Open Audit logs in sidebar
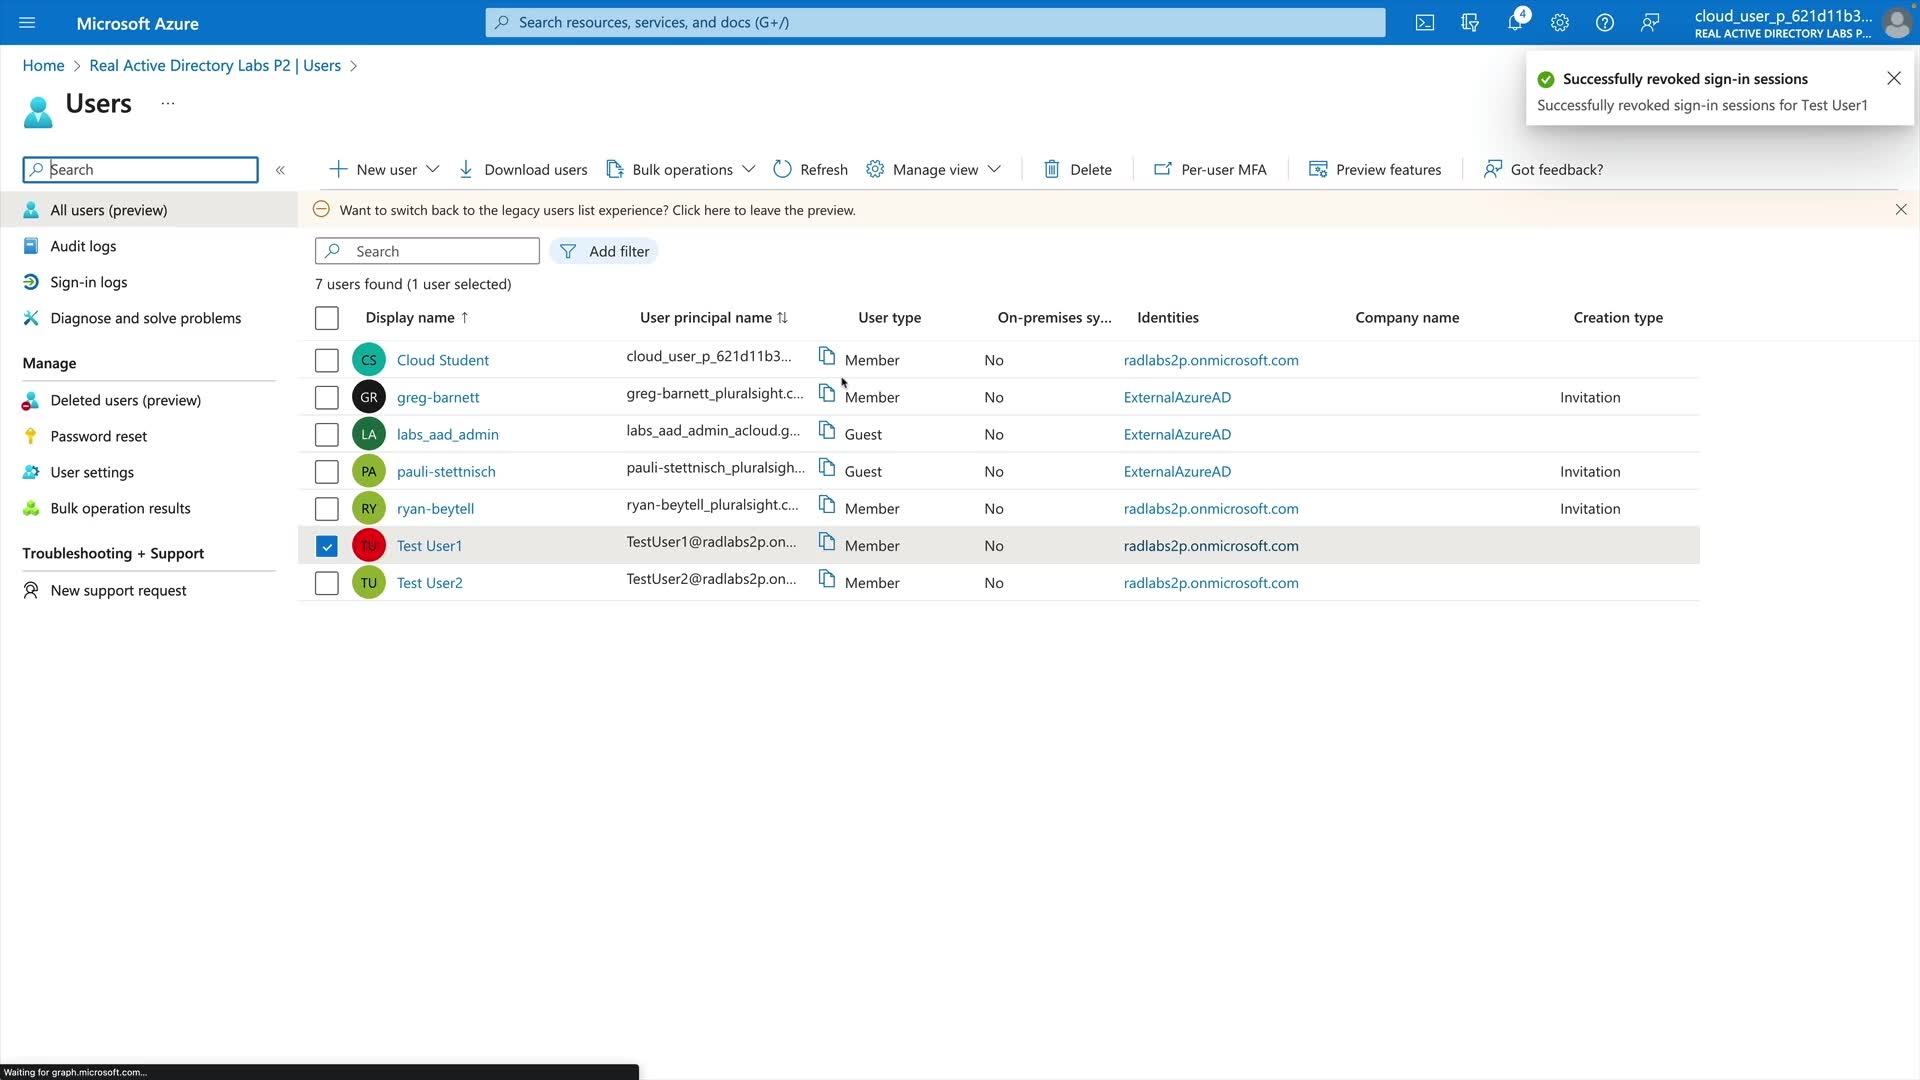This screenshot has height=1080, width=1920. pyautogui.click(x=83, y=246)
